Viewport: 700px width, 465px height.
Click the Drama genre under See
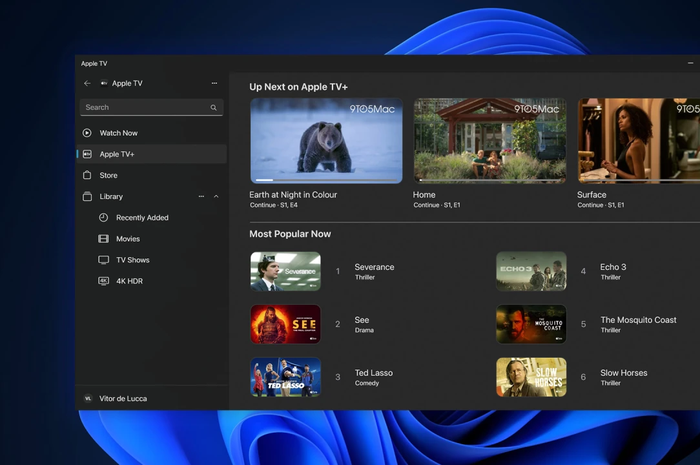(364, 330)
